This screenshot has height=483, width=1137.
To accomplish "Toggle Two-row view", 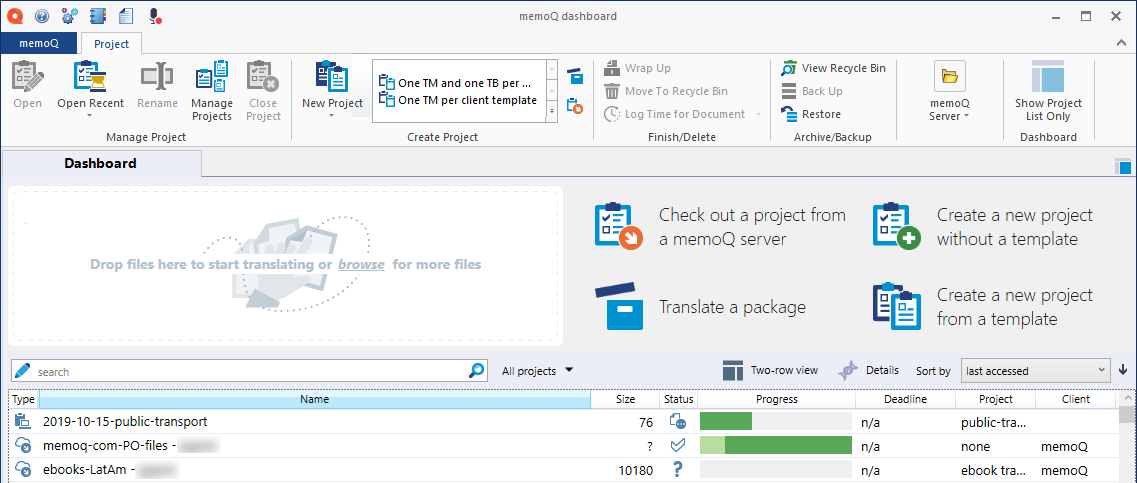I will click(770, 371).
